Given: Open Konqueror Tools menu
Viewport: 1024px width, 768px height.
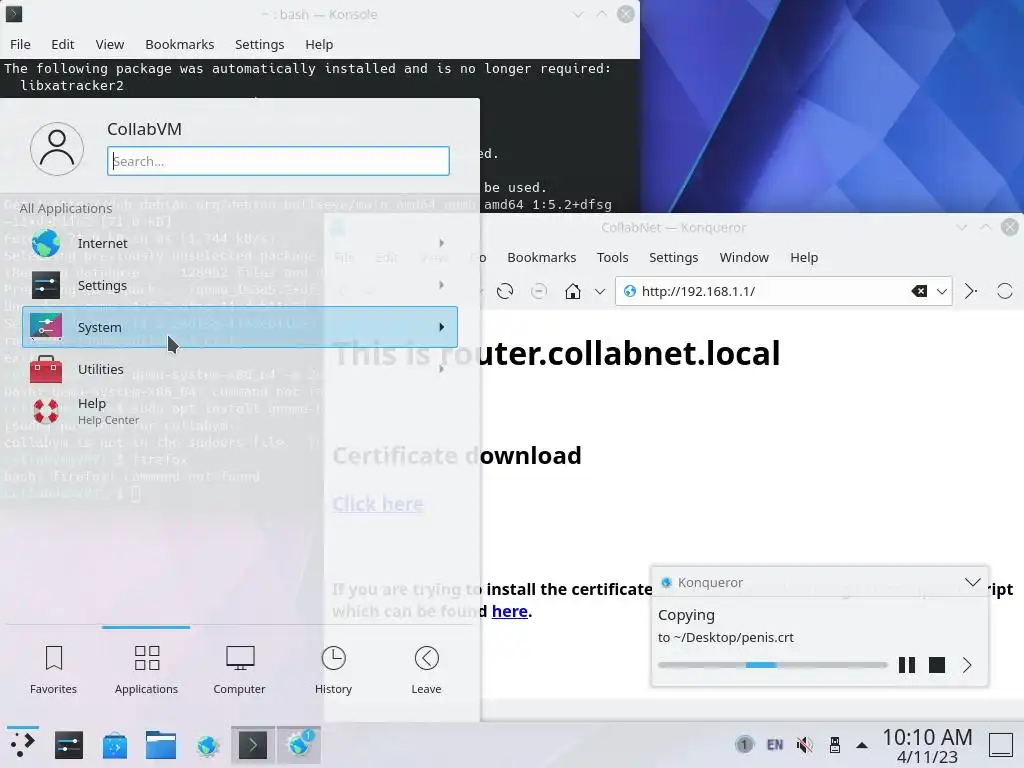Looking at the screenshot, I should point(613,257).
